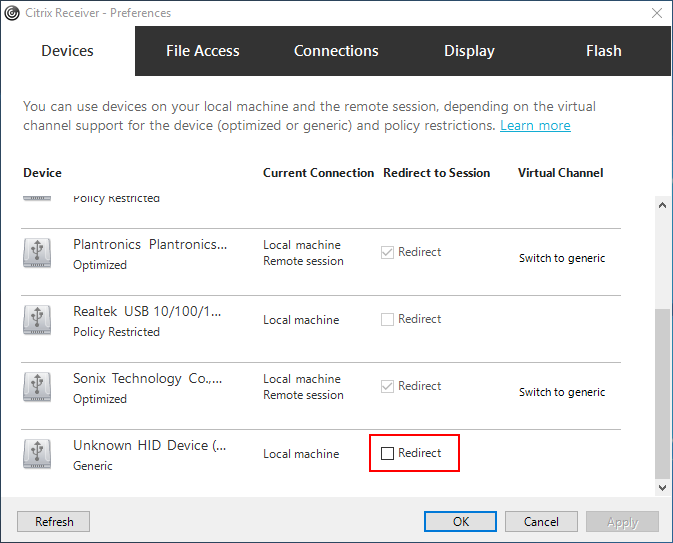Click Remote session text in Sonix row

[x=303, y=395]
